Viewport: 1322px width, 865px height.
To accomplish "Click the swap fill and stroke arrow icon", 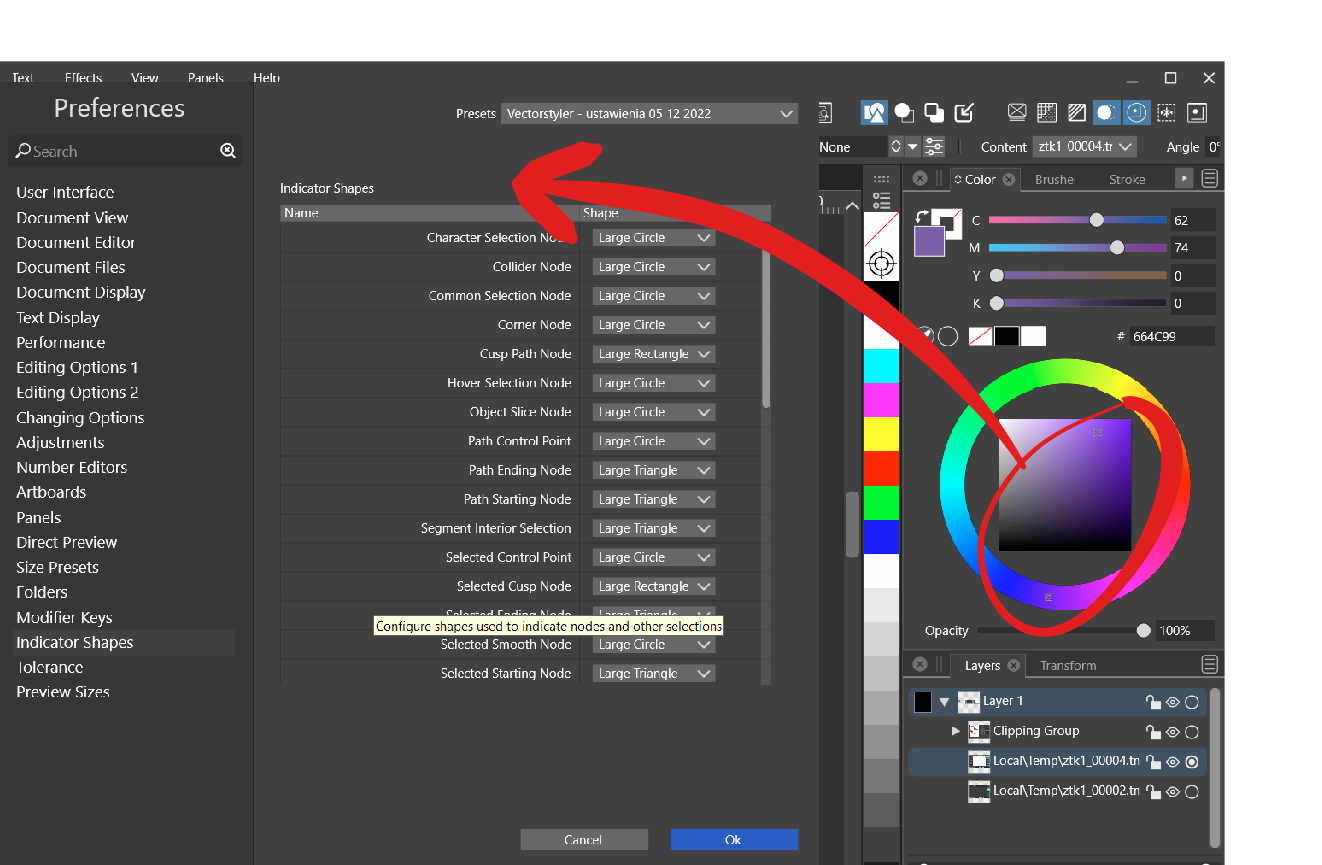I will tap(922, 216).
